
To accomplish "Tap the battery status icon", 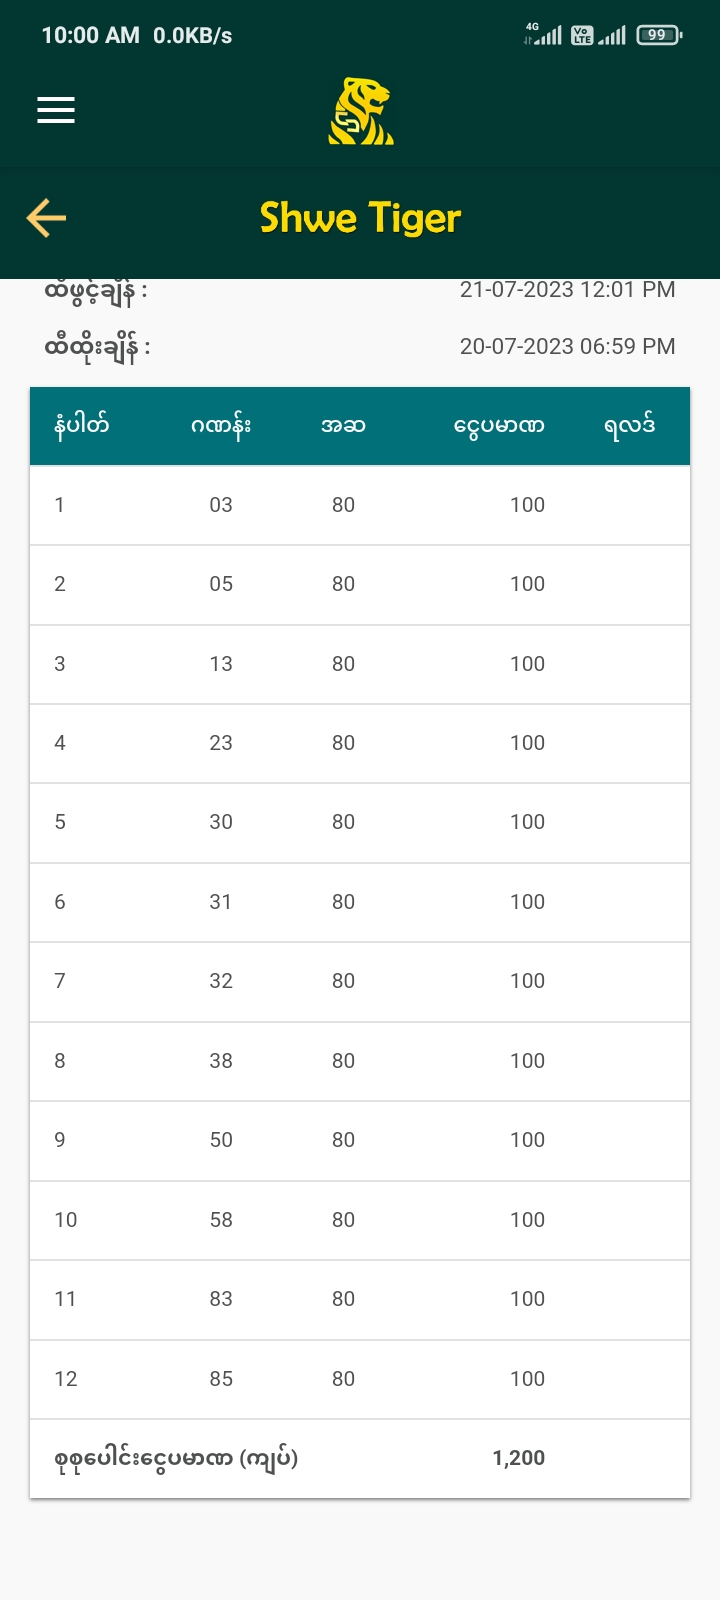I will [659, 35].
